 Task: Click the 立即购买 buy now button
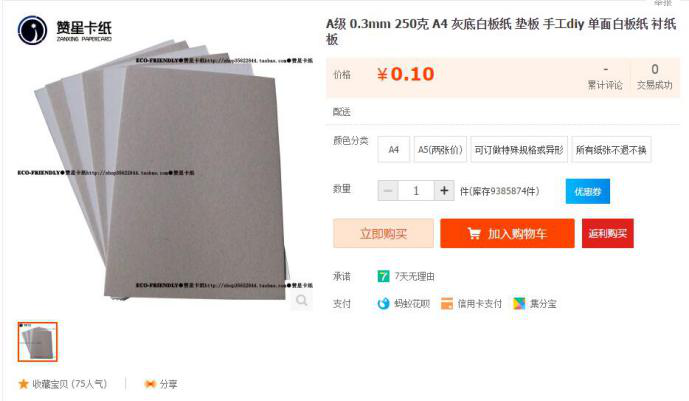pyautogui.click(x=383, y=233)
